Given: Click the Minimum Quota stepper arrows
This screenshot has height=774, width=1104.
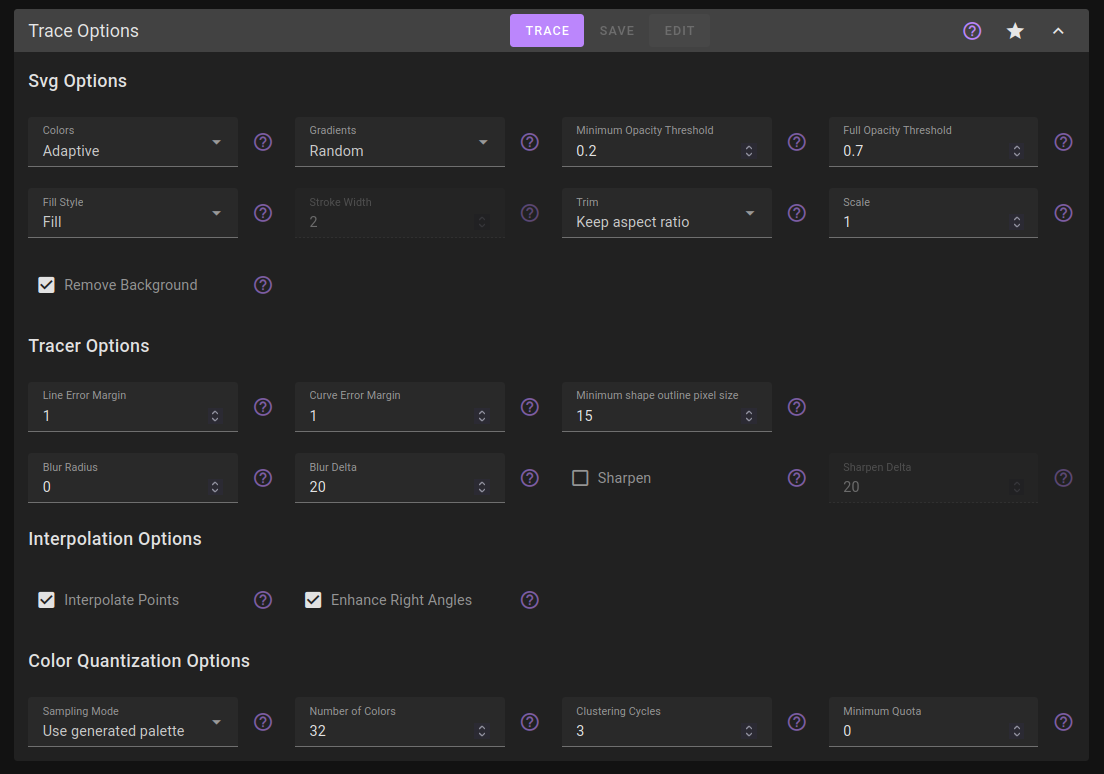Looking at the screenshot, I should click(1017, 731).
